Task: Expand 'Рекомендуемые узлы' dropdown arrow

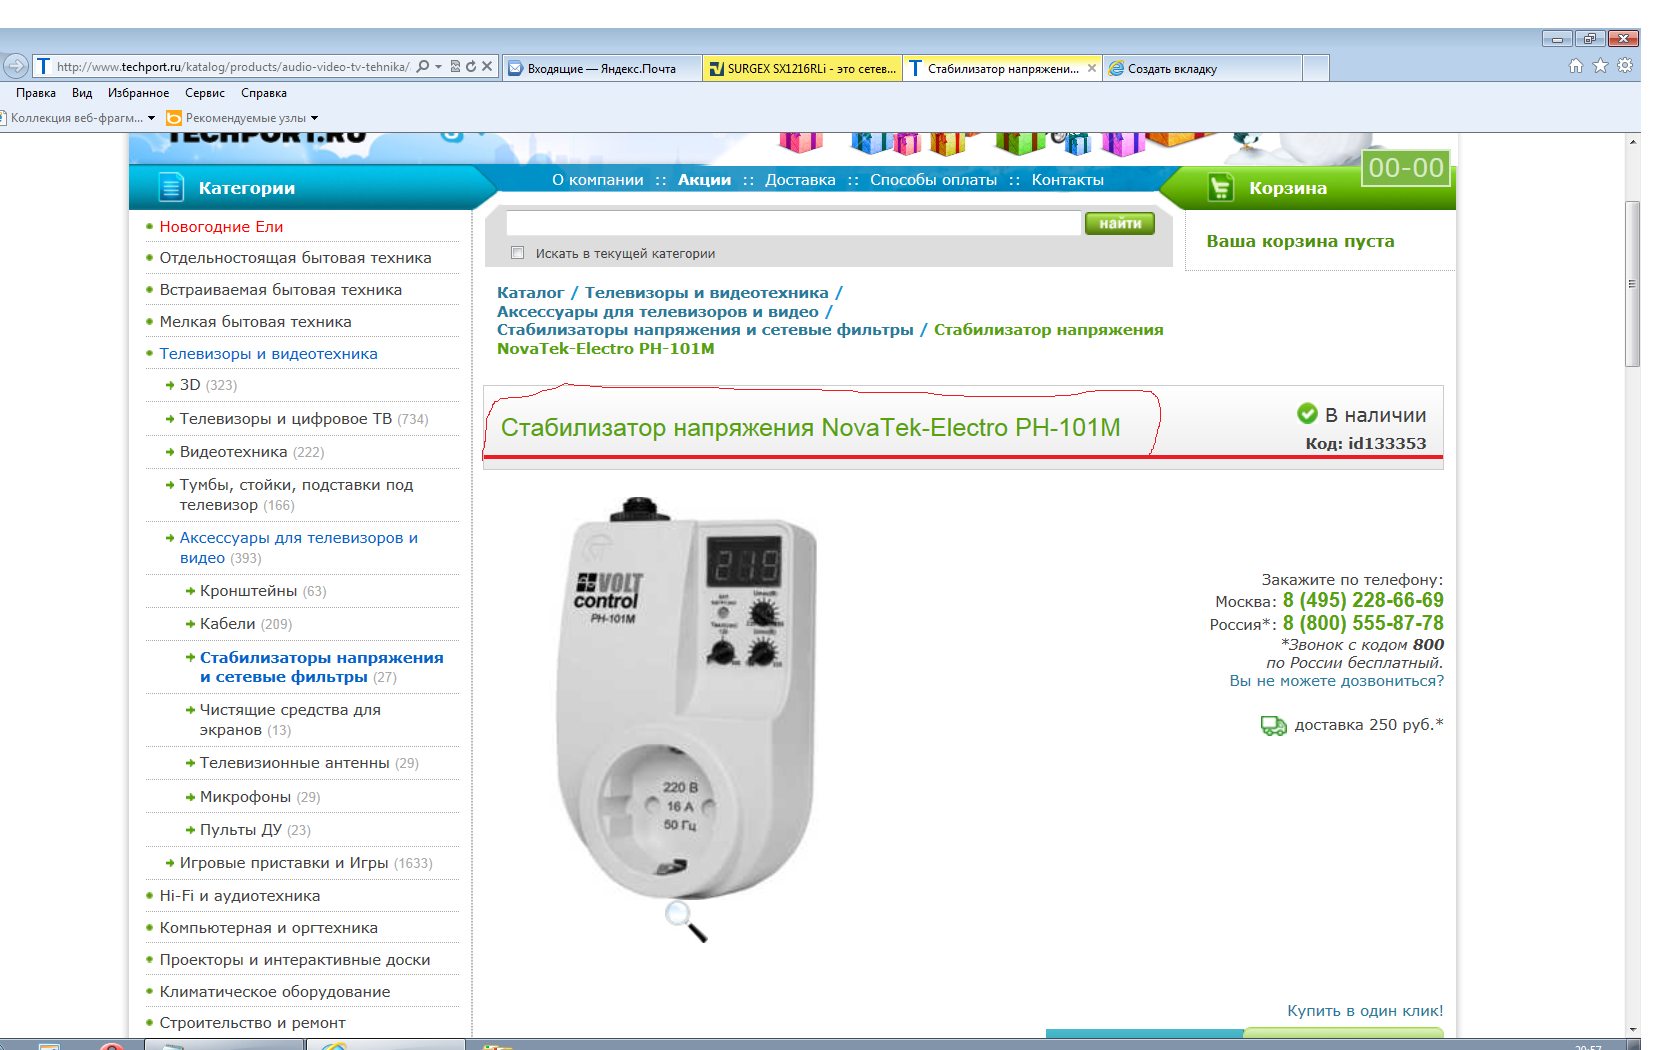Action: click(x=314, y=118)
